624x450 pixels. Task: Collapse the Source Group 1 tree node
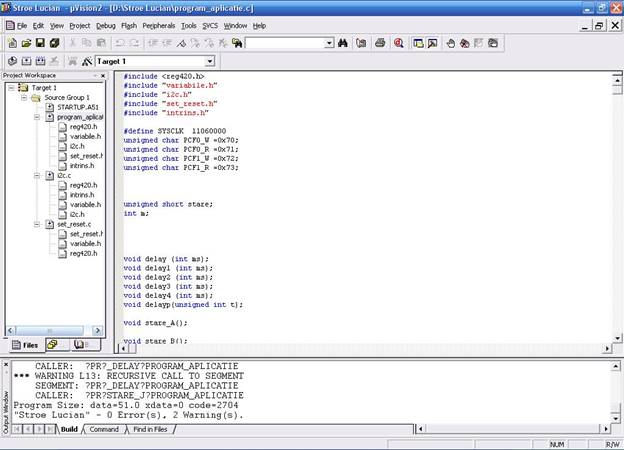(x=25, y=97)
